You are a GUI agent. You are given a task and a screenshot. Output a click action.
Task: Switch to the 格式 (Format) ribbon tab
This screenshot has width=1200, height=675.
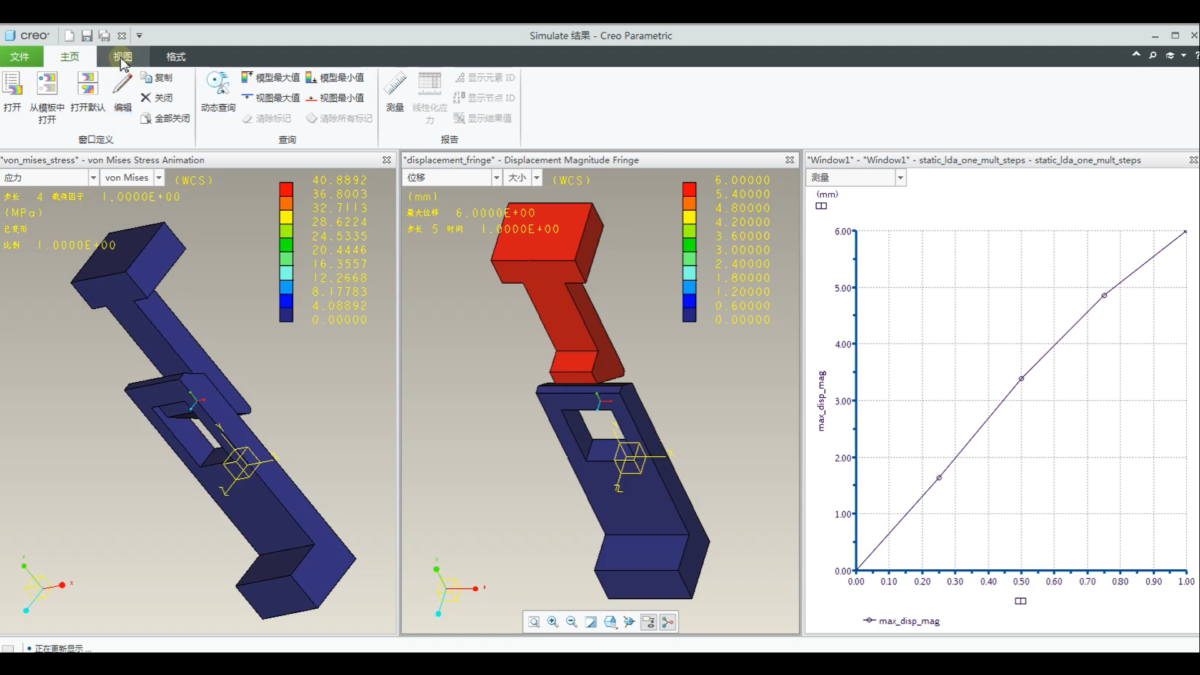click(x=176, y=57)
